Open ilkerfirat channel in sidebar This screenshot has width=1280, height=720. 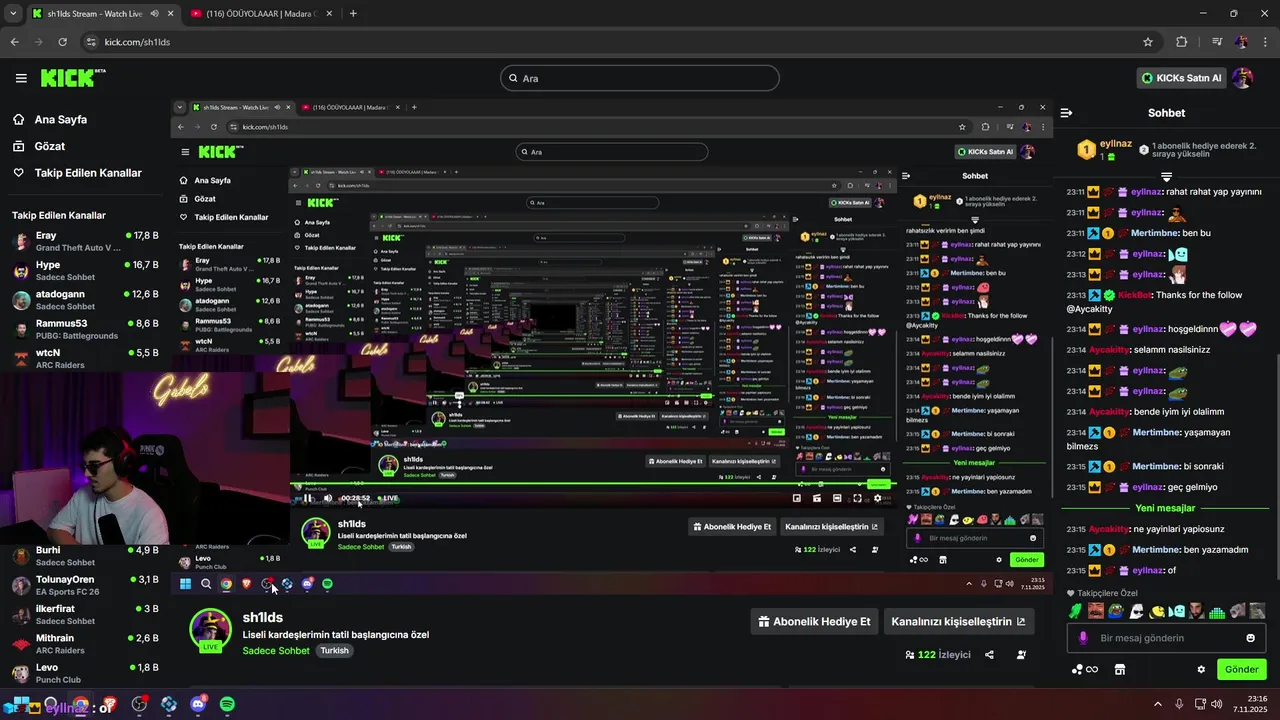pos(85,614)
